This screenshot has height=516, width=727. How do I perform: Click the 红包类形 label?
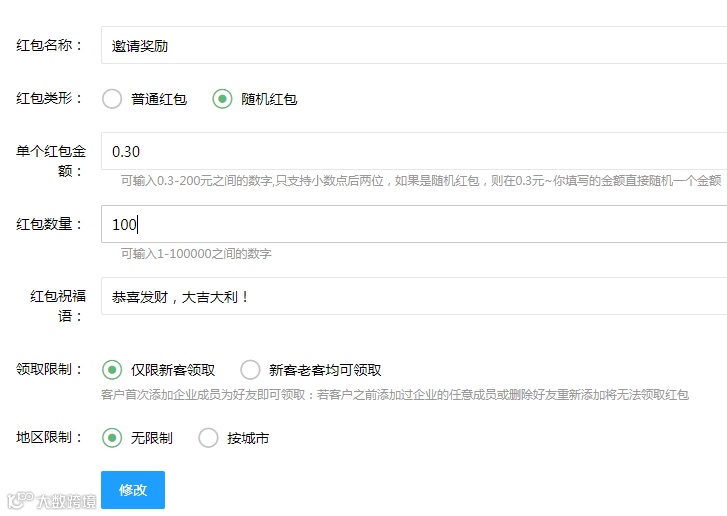point(49,98)
